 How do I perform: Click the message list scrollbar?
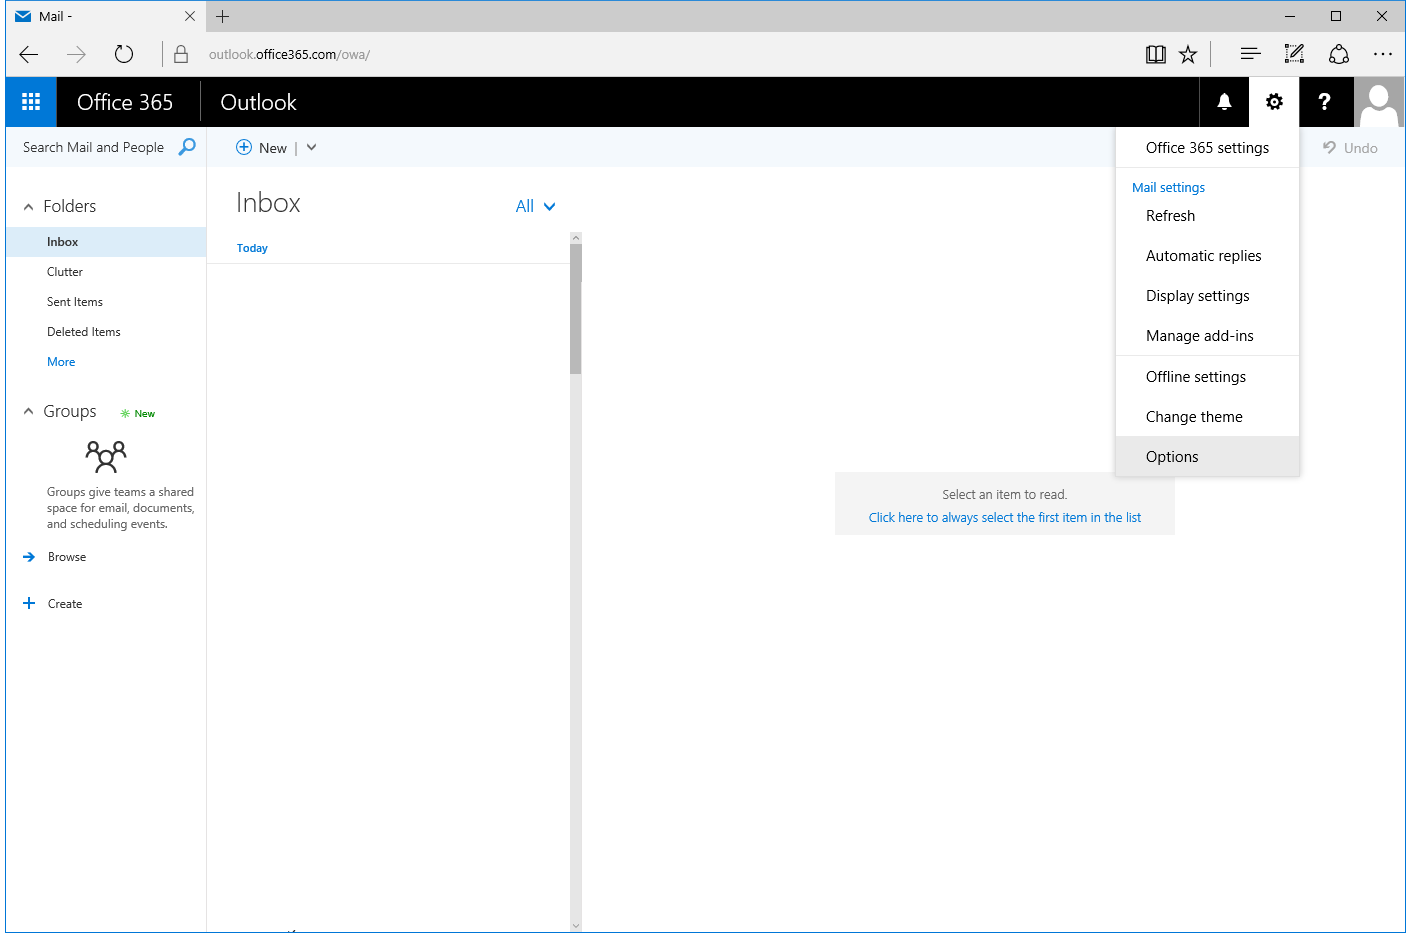[x=575, y=305]
